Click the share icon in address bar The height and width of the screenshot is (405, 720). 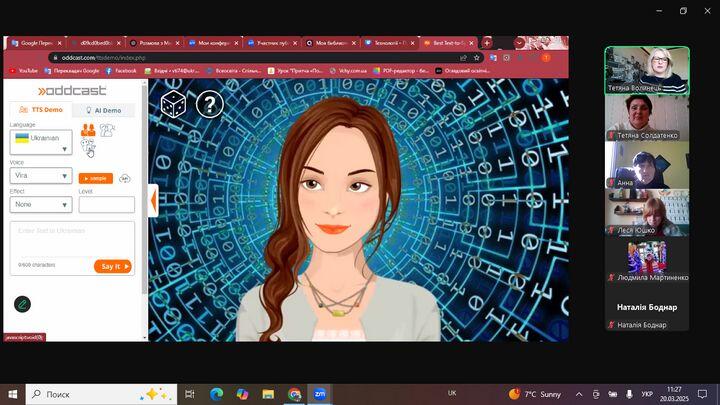click(x=463, y=58)
